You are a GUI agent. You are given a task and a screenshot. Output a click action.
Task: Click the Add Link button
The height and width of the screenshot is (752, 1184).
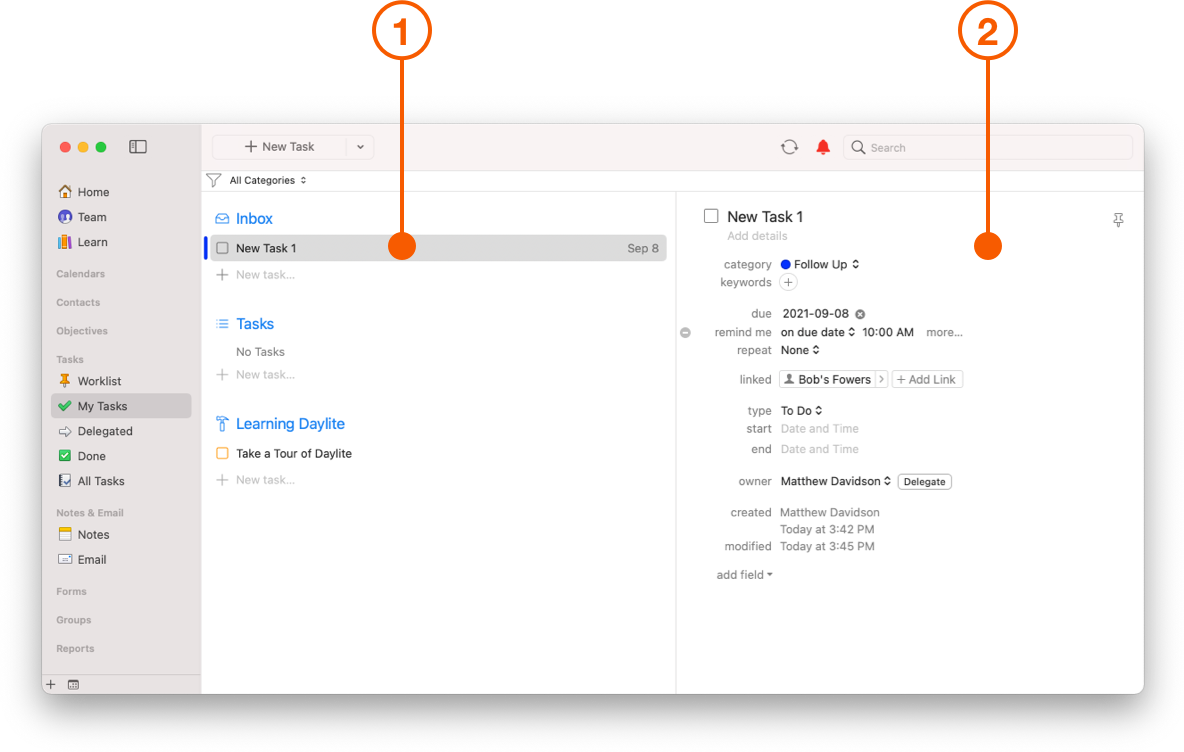927,379
